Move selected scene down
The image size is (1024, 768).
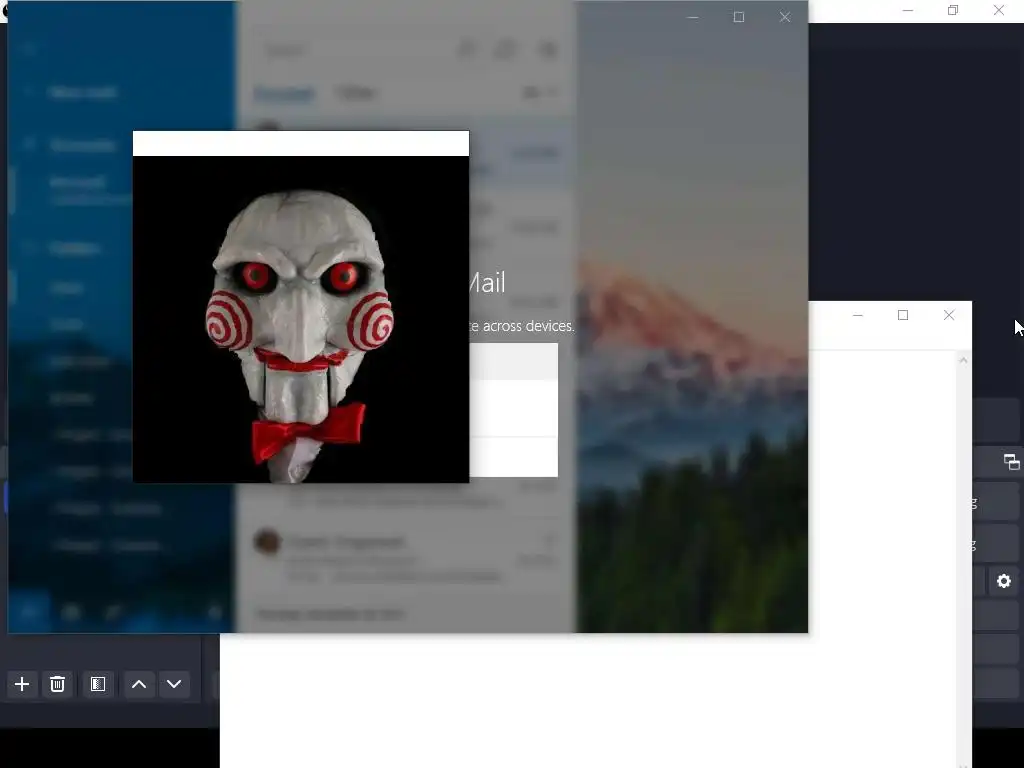(174, 684)
